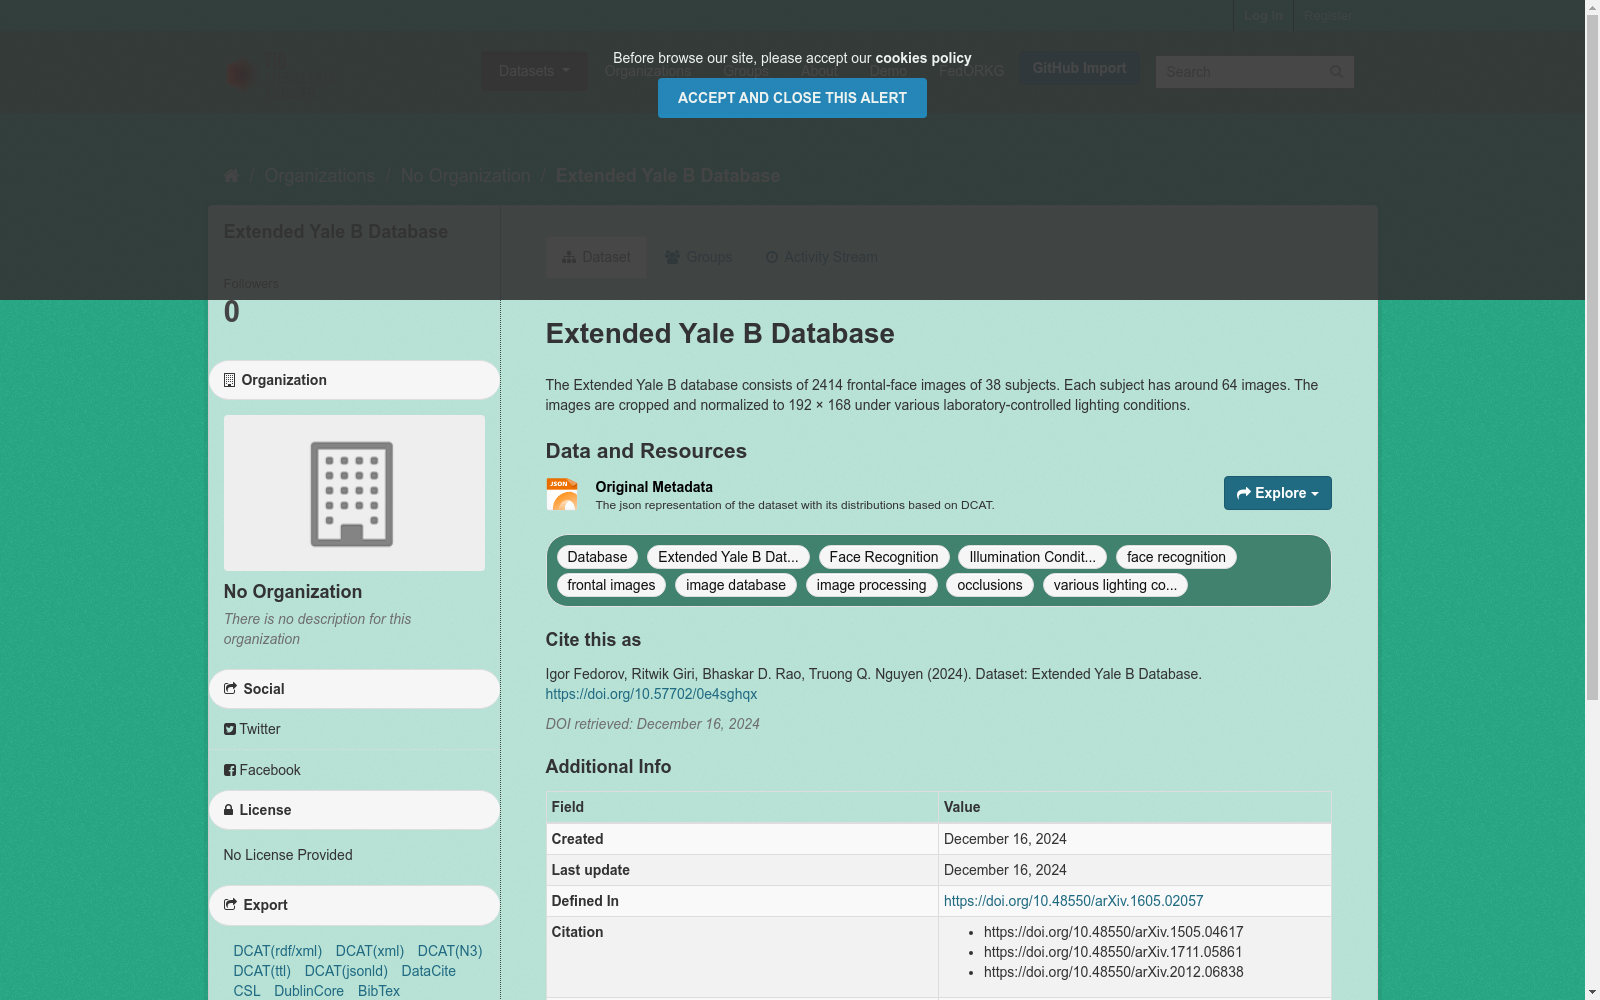Open the Activity Stream tab
Screen dimensions: 1600x1000
point(822,257)
